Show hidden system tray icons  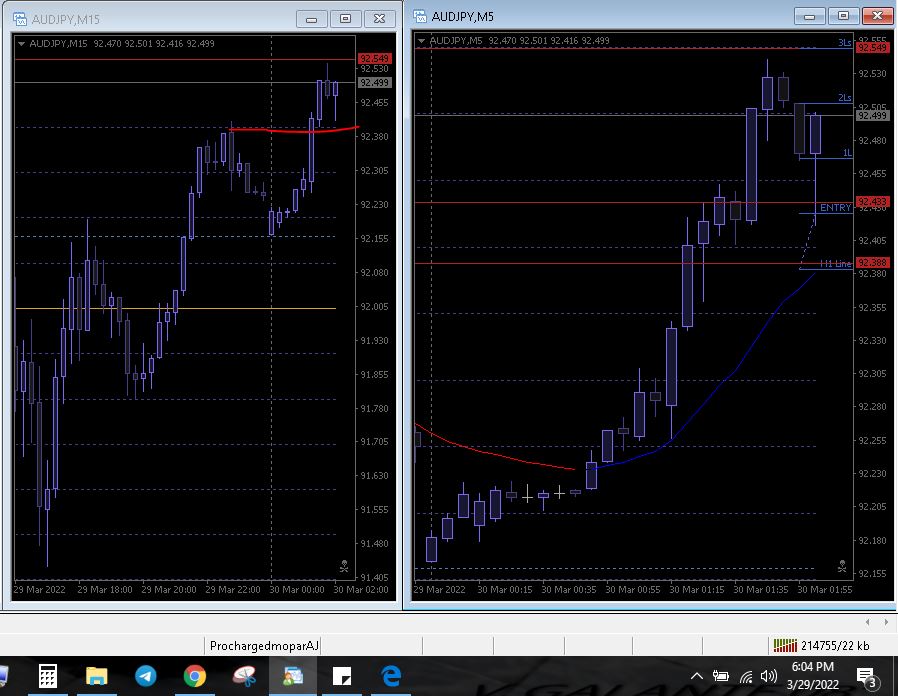pyautogui.click(x=696, y=677)
